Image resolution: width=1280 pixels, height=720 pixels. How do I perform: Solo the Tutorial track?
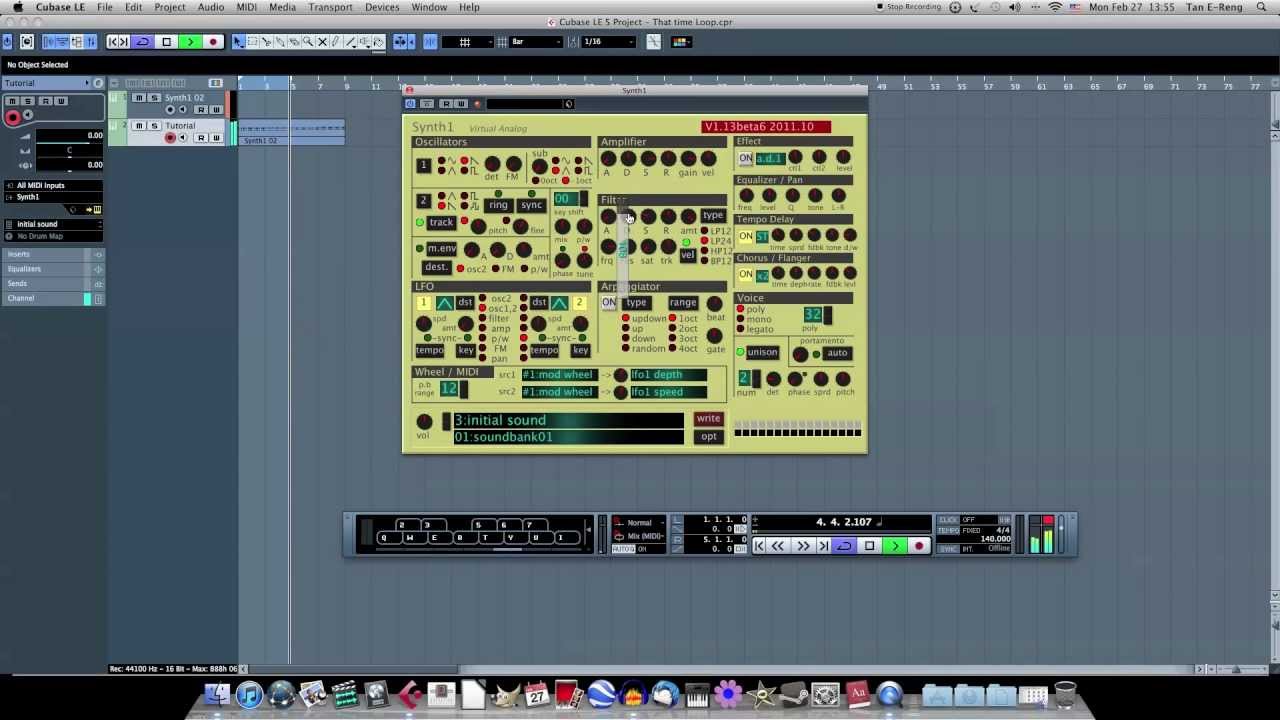tap(153, 126)
